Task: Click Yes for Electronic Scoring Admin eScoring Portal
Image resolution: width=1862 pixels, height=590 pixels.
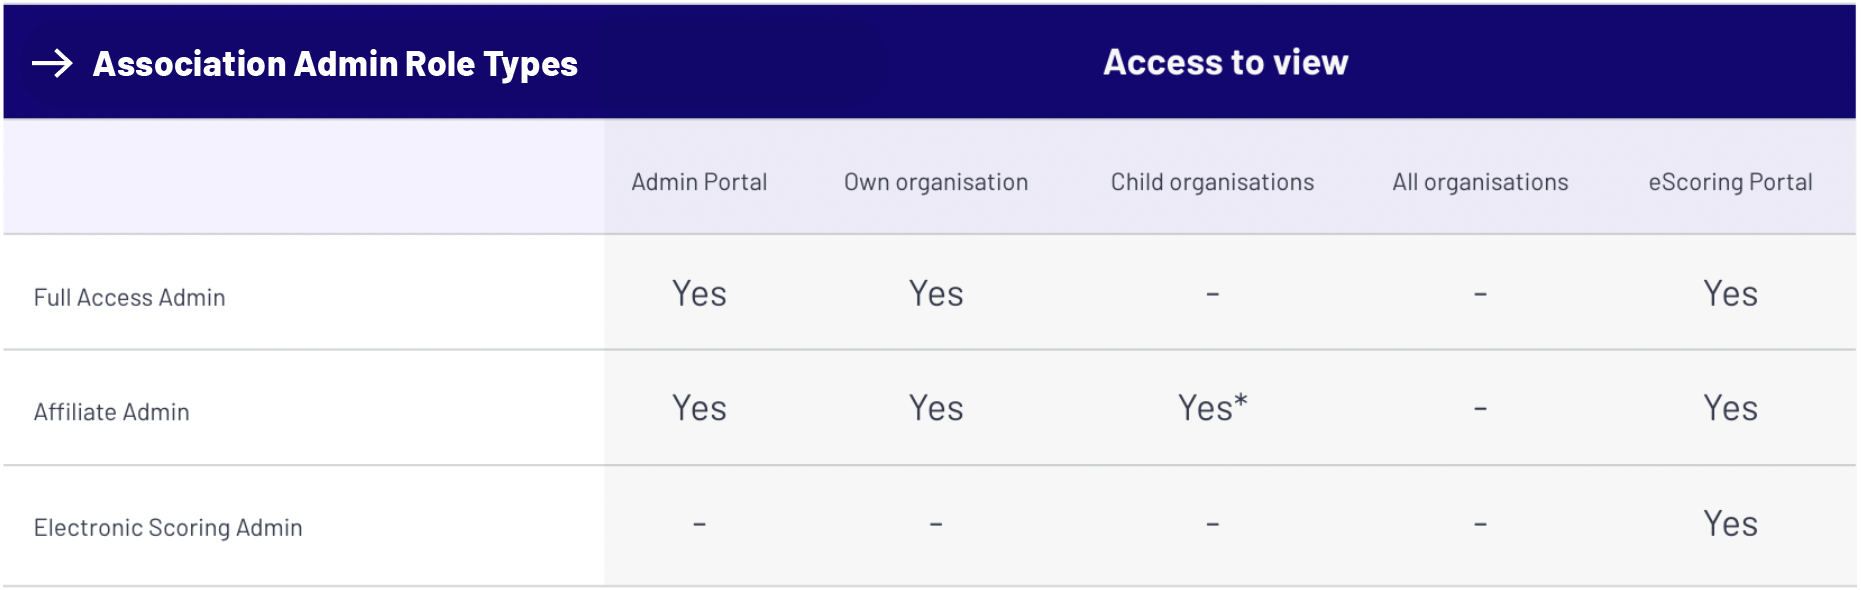Action: click(1730, 524)
